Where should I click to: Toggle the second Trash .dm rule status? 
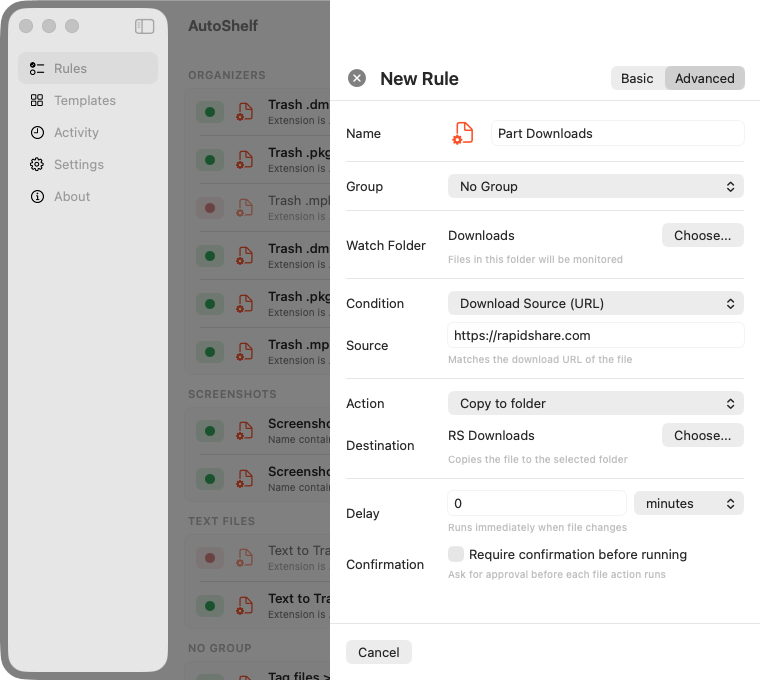(210, 256)
